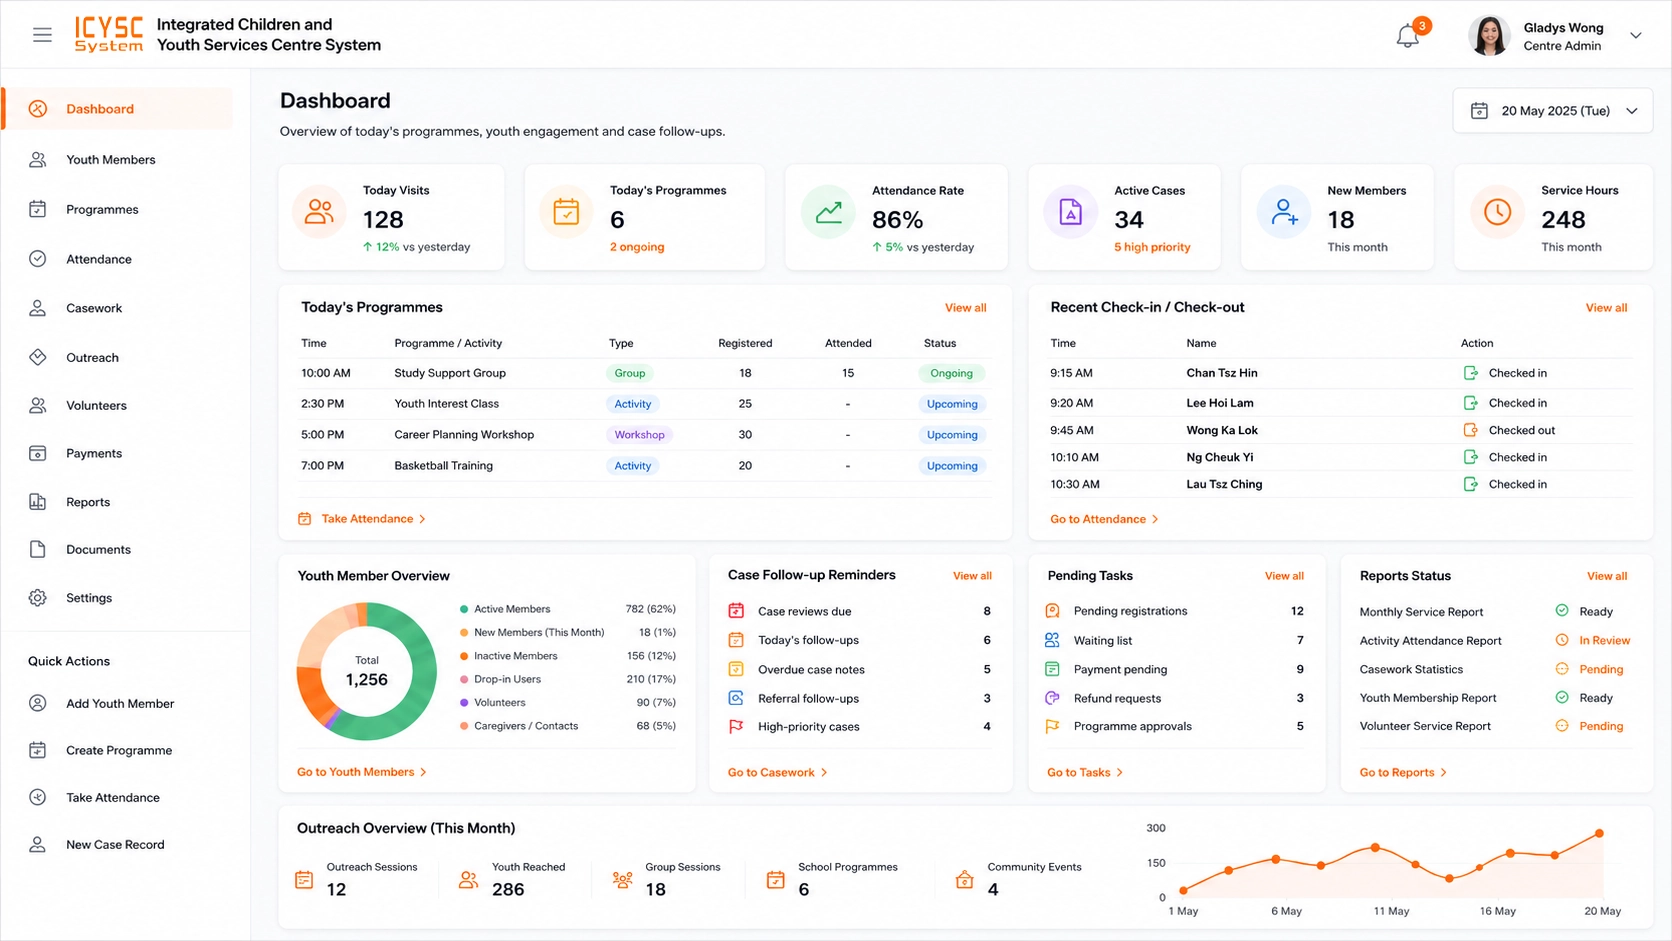View all in Today's Programmes panel

coord(965,308)
